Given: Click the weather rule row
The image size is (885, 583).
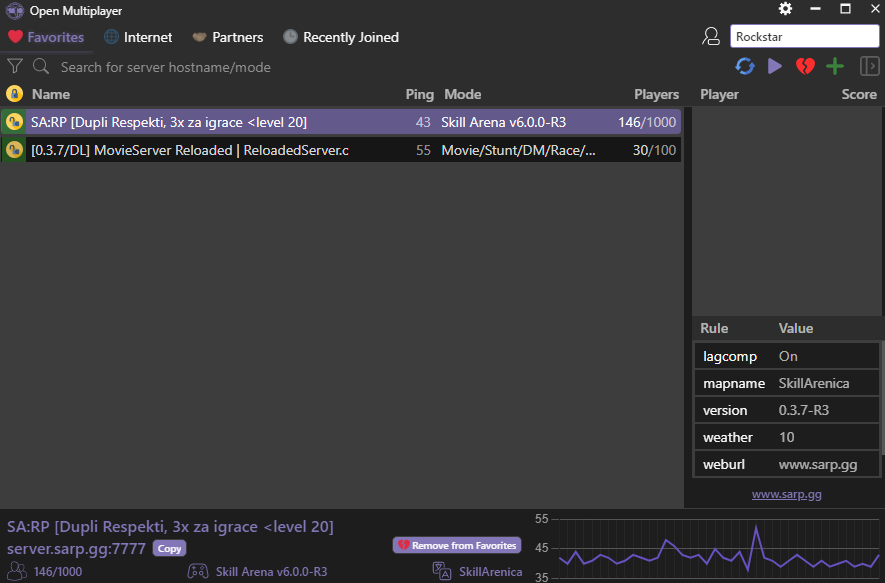Looking at the screenshot, I should tap(787, 437).
